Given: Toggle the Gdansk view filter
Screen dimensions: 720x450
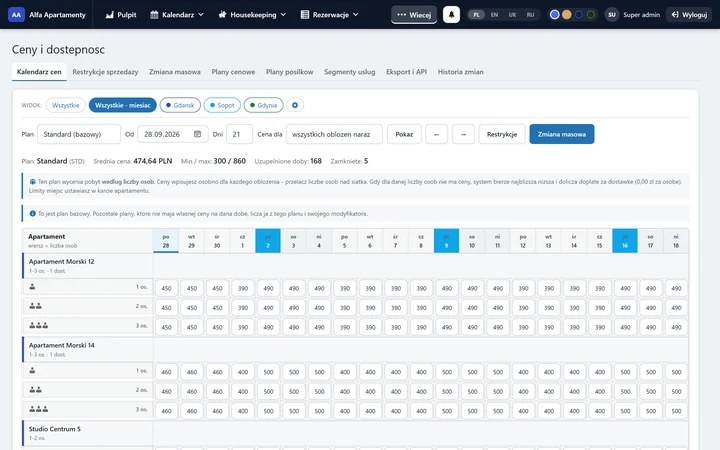Looking at the screenshot, I should coord(180,105).
